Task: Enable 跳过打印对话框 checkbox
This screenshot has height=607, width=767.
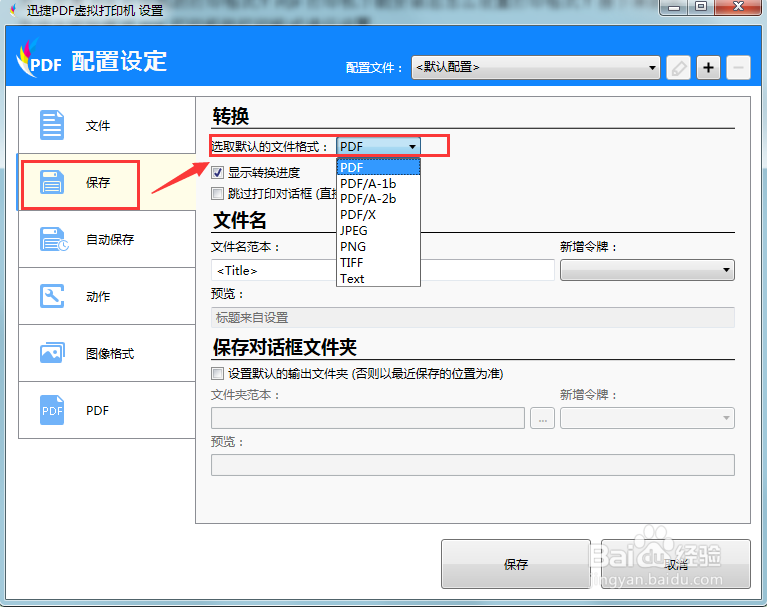Action: pos(217,194)
